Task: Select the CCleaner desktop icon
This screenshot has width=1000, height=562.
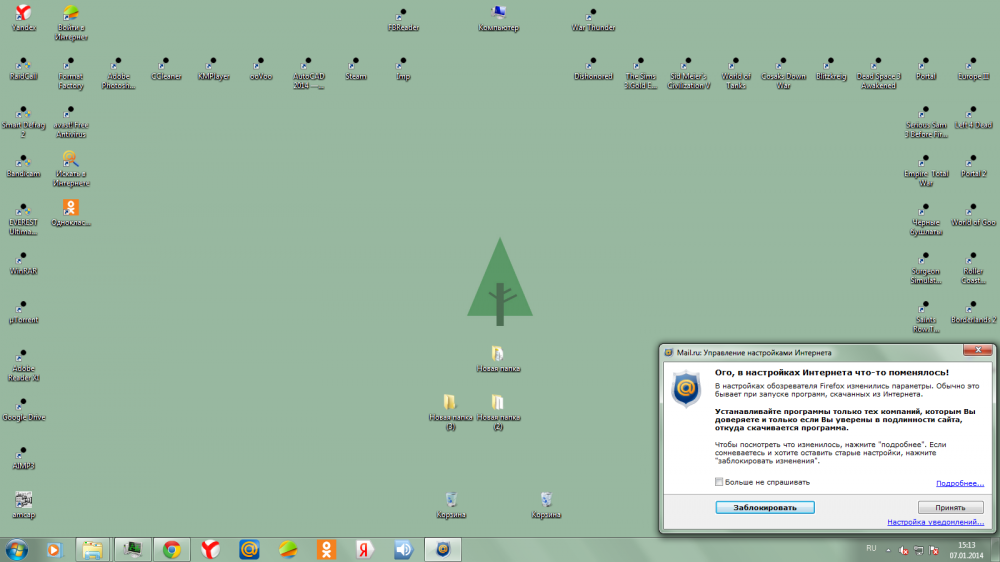Action: (166, 68)
